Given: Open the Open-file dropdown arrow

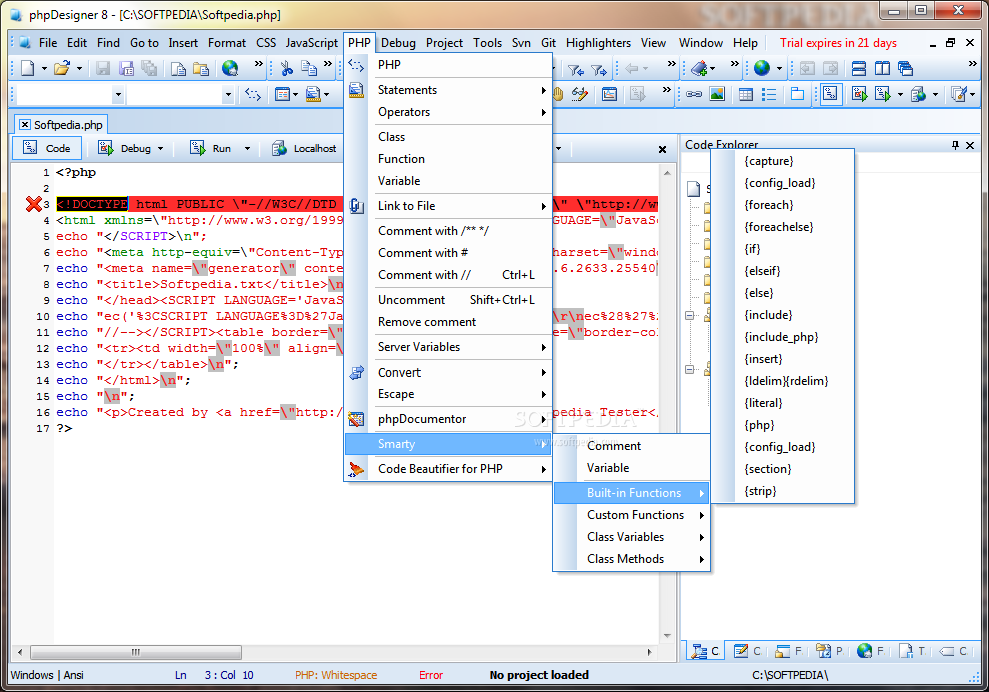Looking at the screenshot, I should point(79,69).
